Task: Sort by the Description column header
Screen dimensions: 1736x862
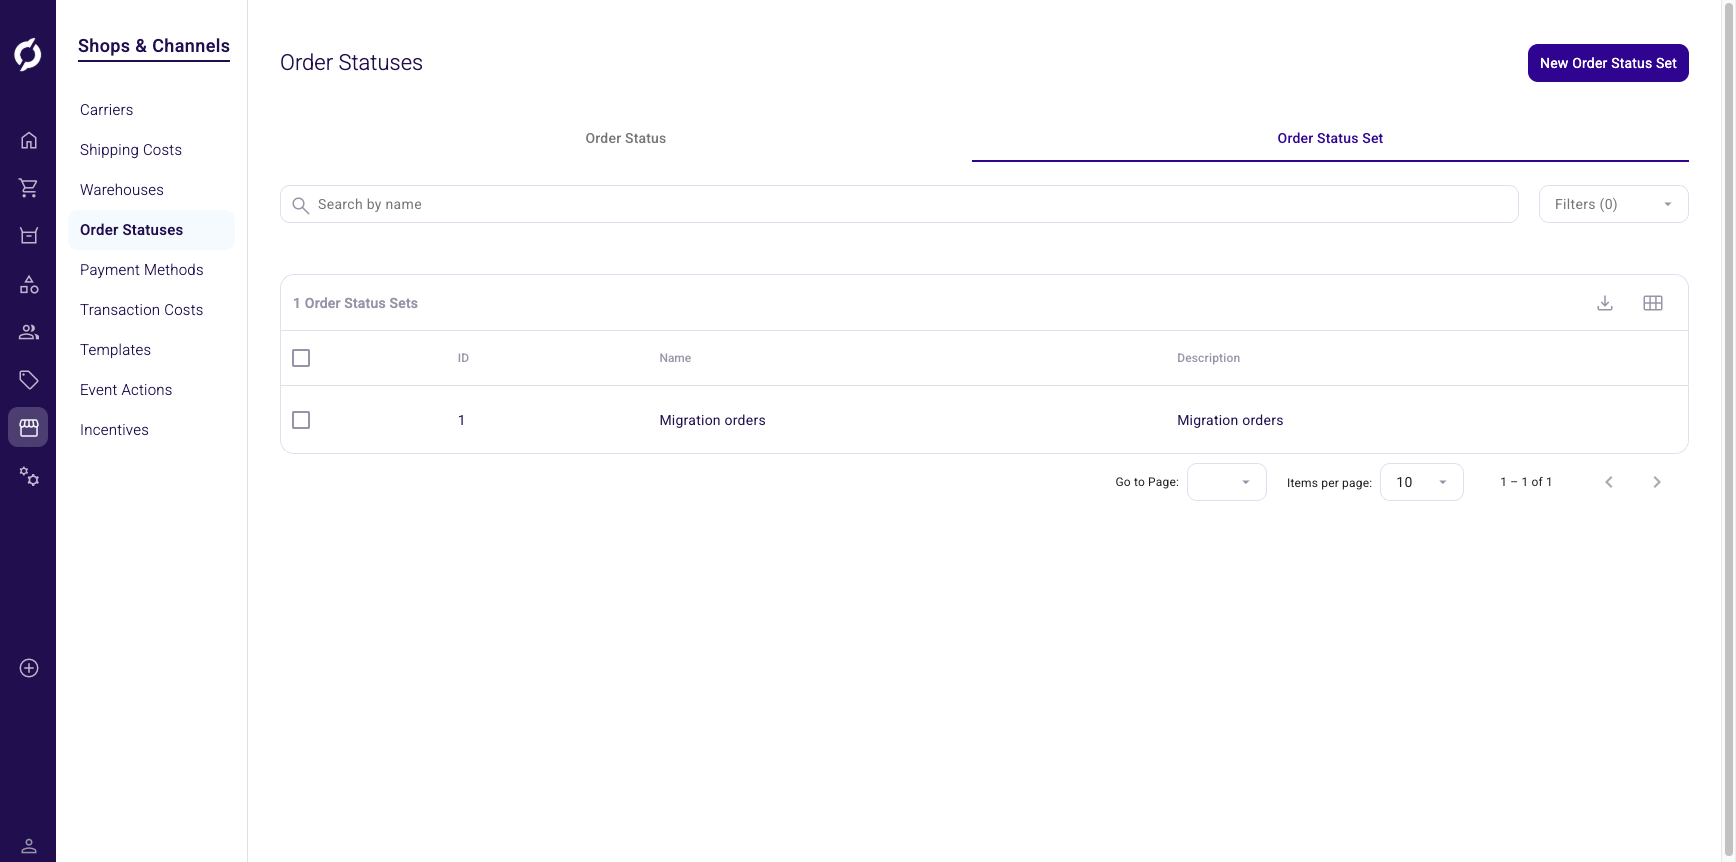Action: pyautogui.click(x=1208, y=358)
